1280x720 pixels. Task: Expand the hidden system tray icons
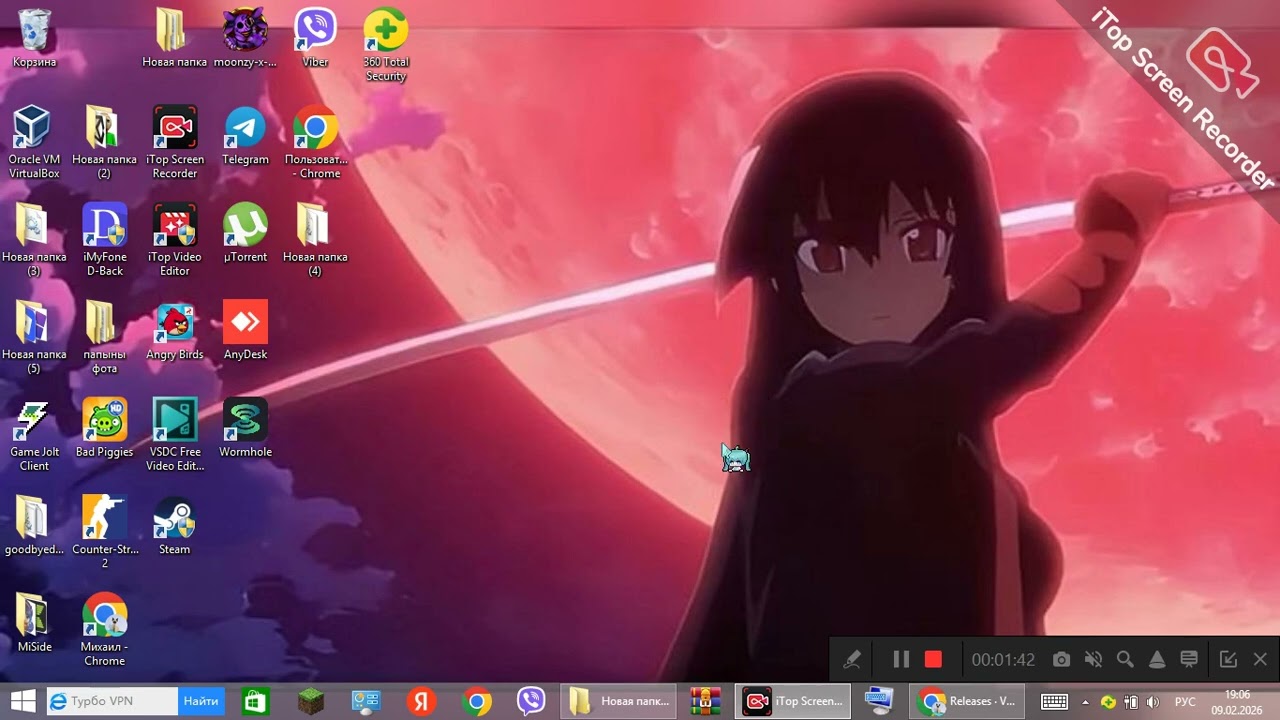[x=1085, y=701]
